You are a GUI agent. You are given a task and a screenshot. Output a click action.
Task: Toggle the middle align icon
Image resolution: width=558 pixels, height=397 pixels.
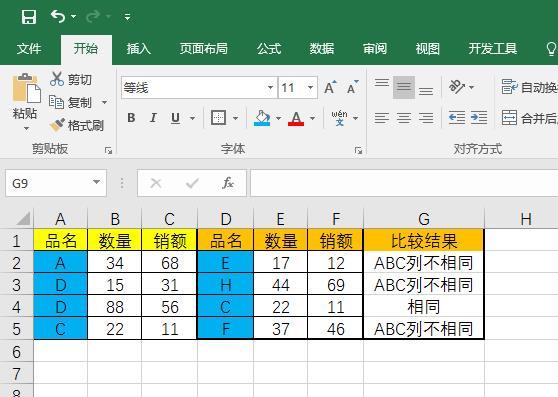pos(404,87)
